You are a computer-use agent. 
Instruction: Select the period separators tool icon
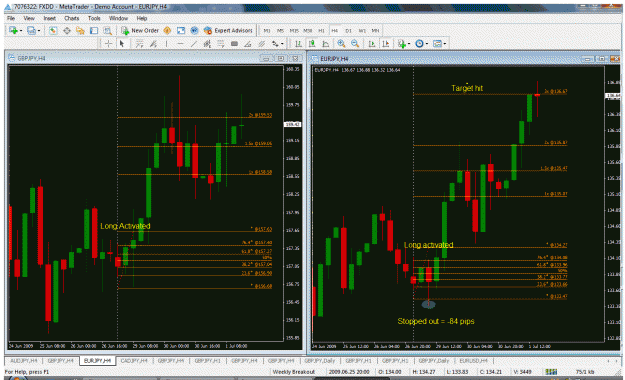pyautogui.click(x=139, y=44)
